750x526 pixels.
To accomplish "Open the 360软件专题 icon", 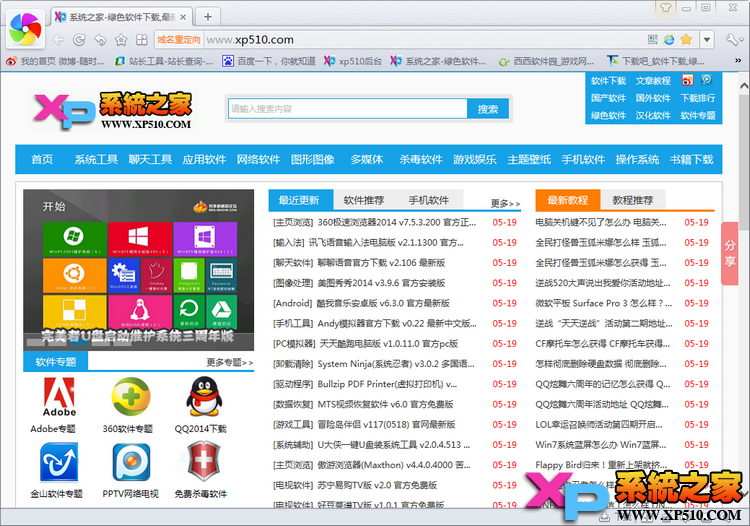I will click(130, 396).
